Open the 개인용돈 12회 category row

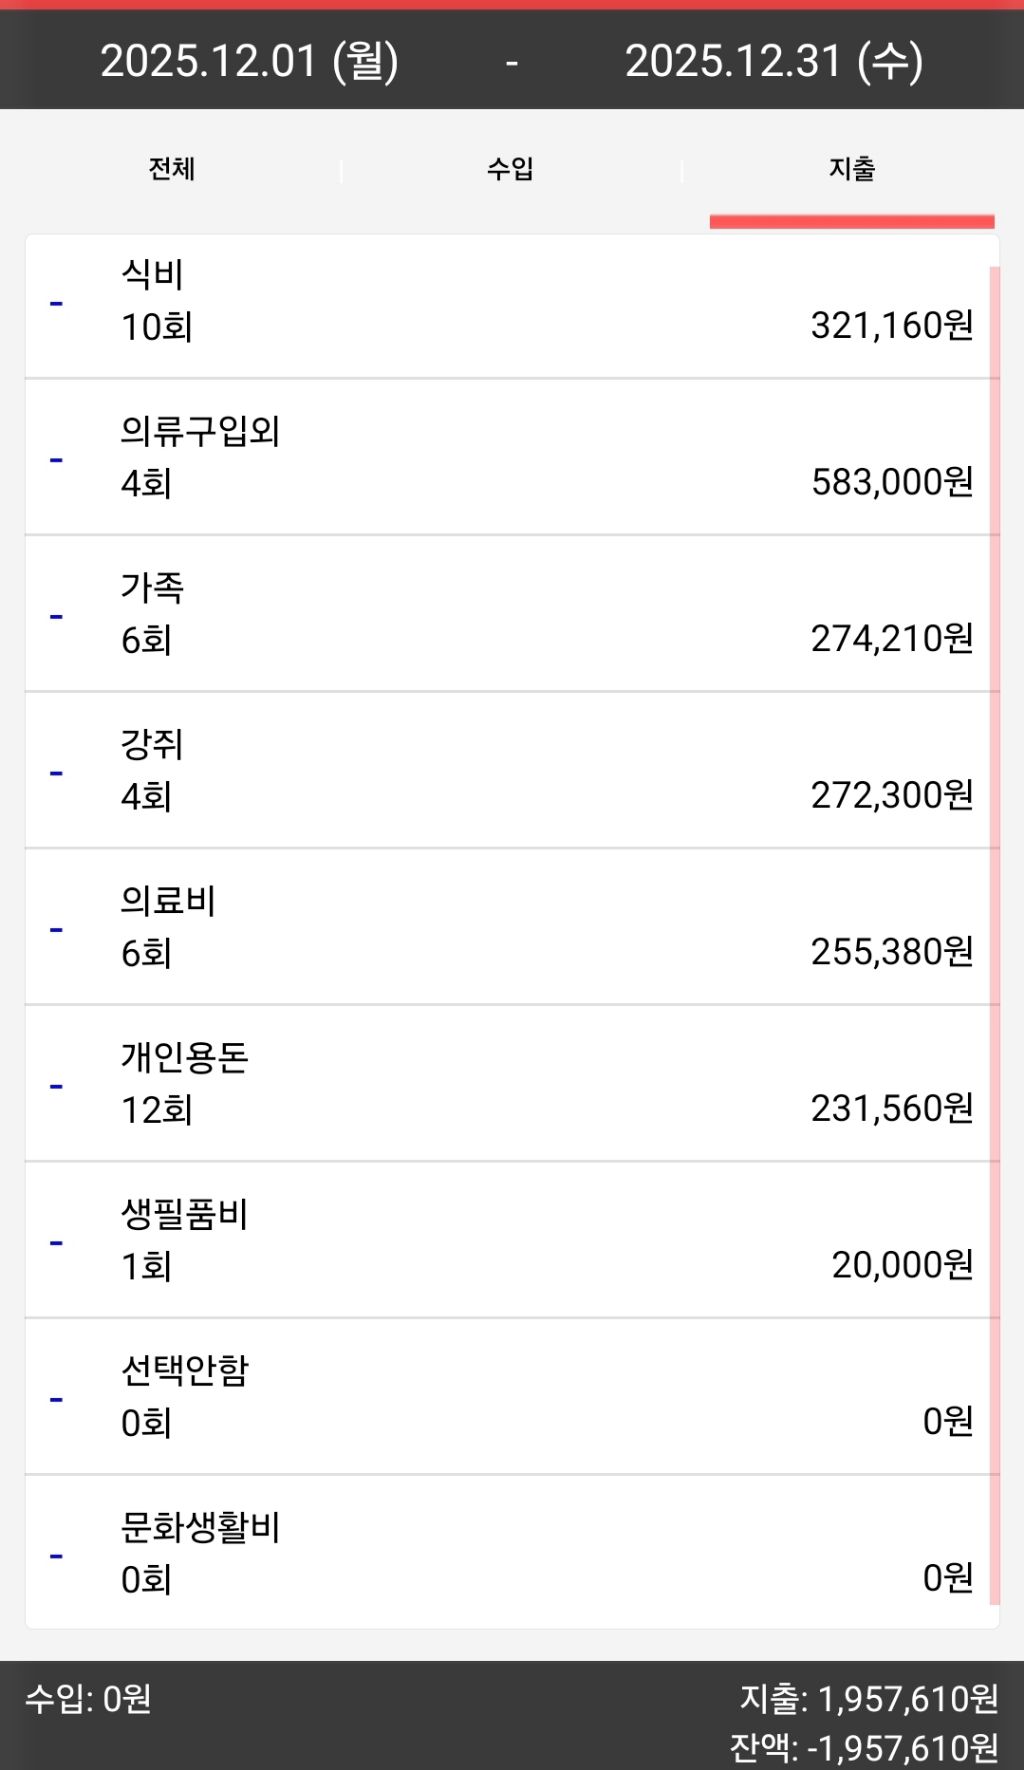coord(512,1084)
